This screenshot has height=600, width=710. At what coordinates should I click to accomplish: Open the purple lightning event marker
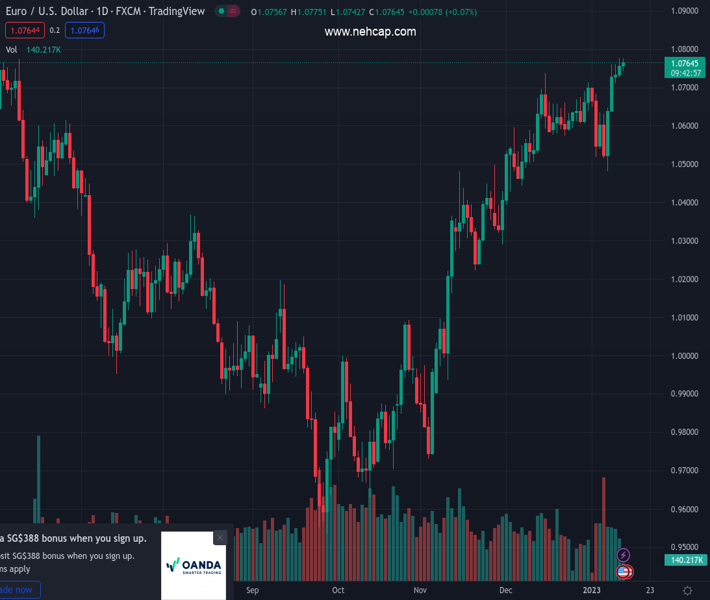[624, 555]
